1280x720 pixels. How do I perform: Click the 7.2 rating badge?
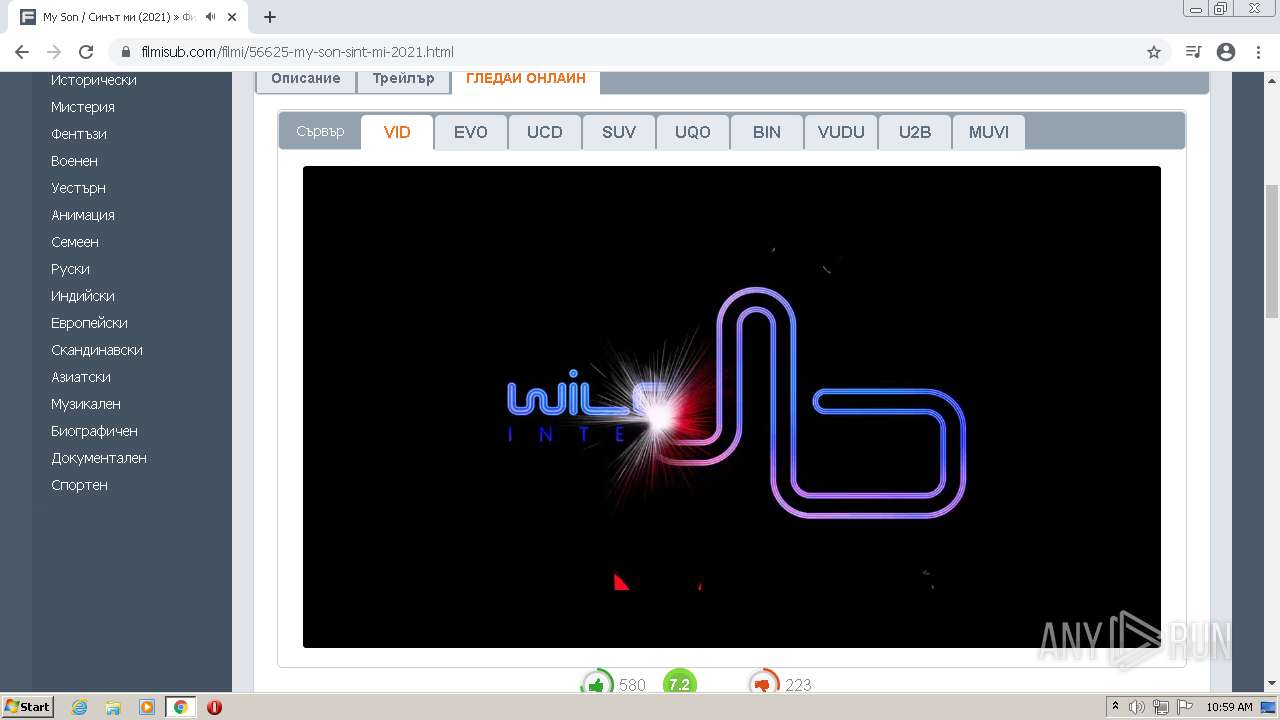click(x=680, y=684)
